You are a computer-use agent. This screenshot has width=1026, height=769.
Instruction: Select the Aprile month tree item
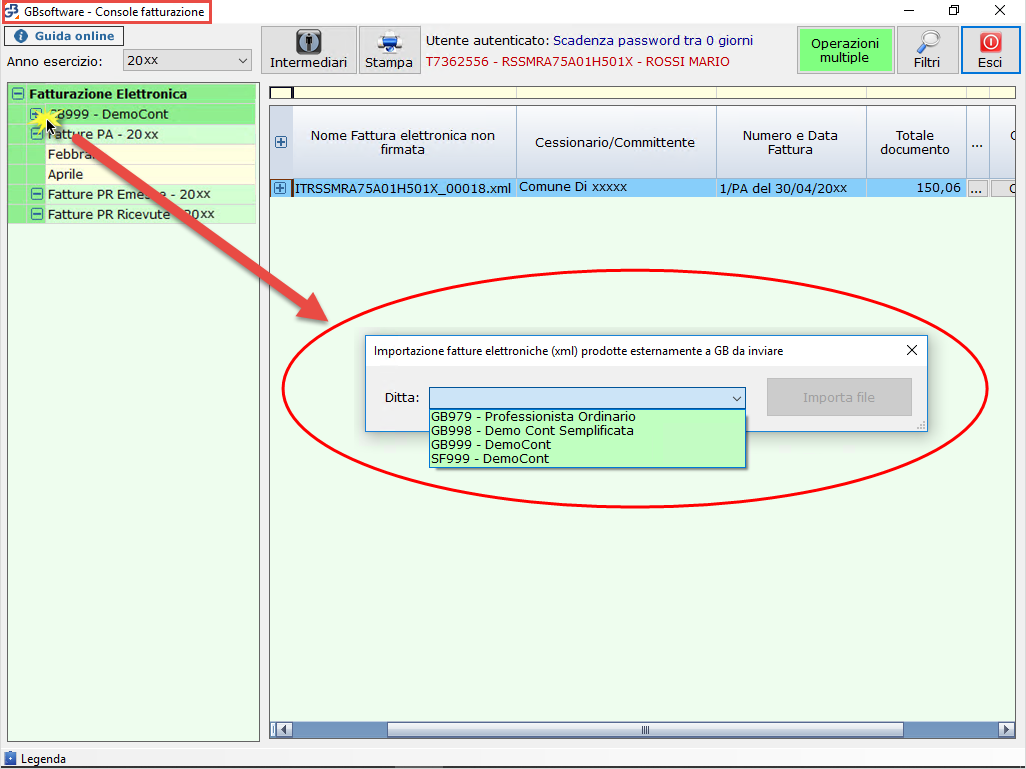pyautogui.click(x=66, y=174)
